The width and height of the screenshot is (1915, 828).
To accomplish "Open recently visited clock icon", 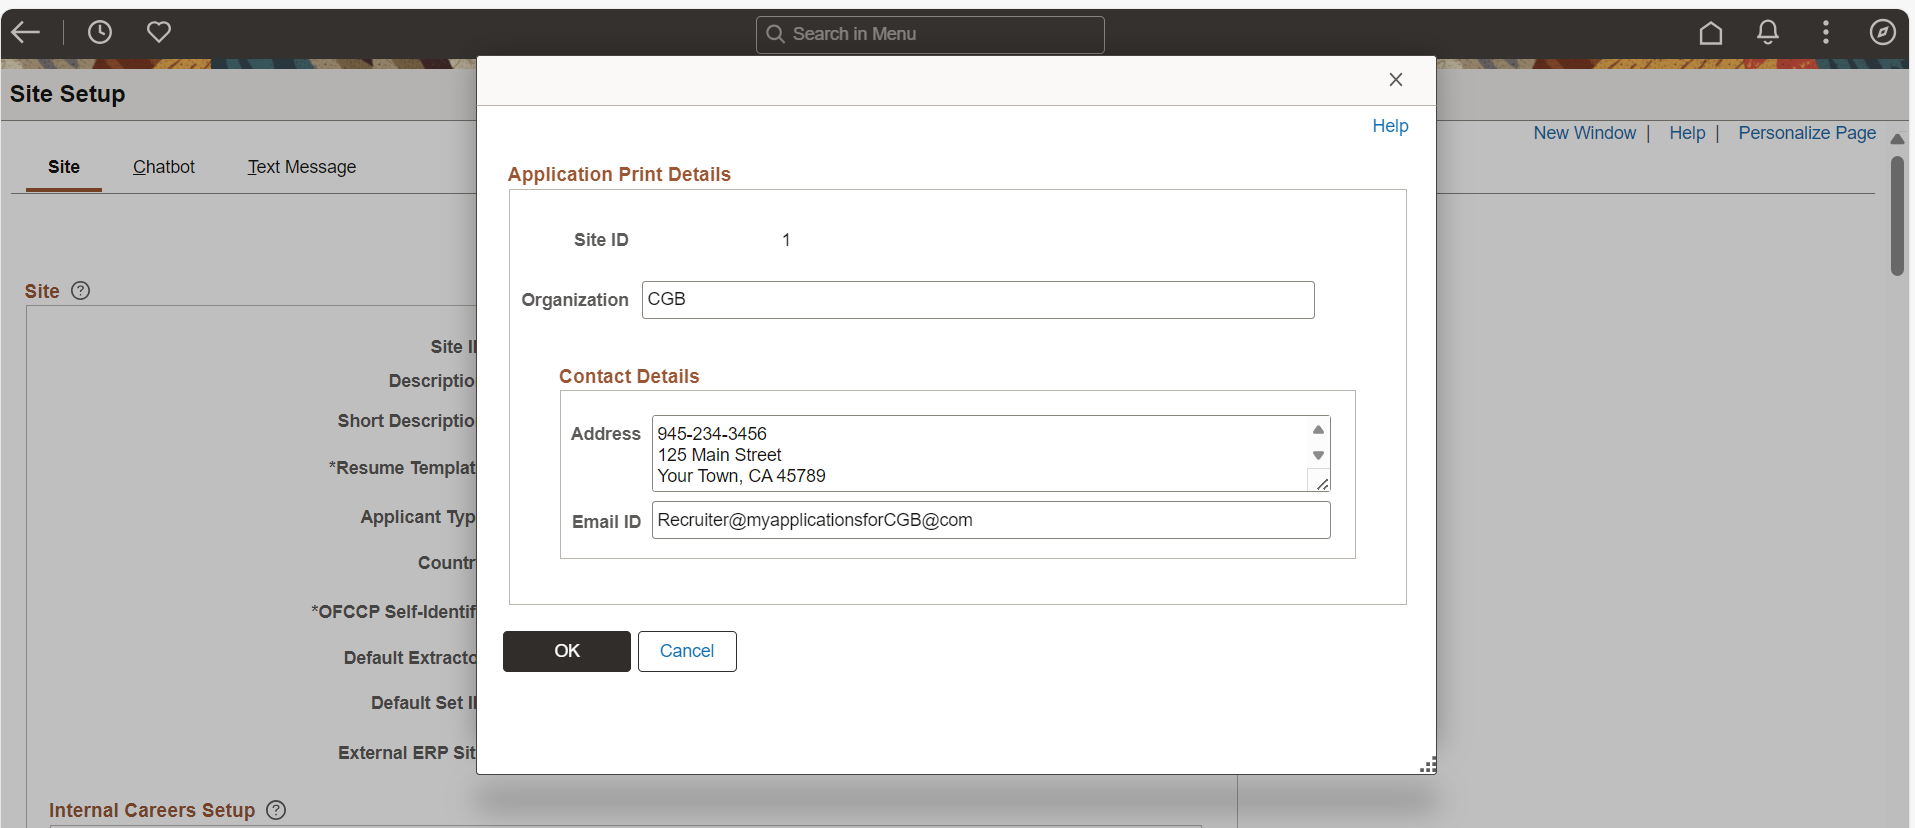I will (100, 33).
